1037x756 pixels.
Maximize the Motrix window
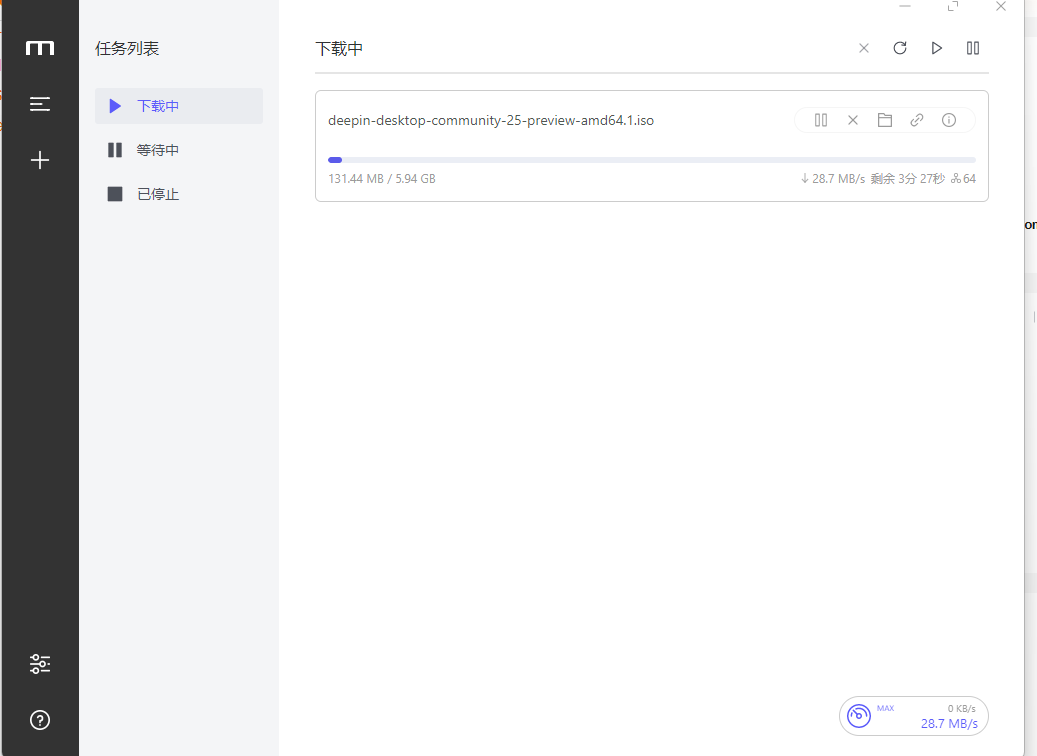(953, 7)
